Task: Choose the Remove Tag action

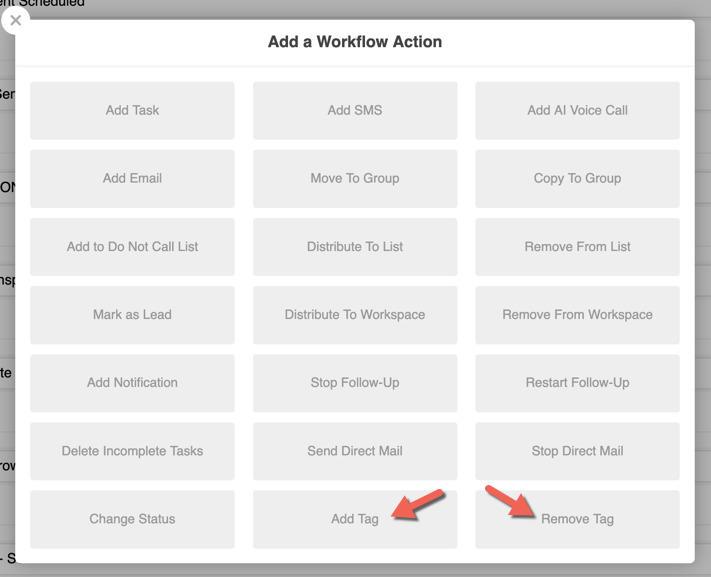Action: (577, 519)
